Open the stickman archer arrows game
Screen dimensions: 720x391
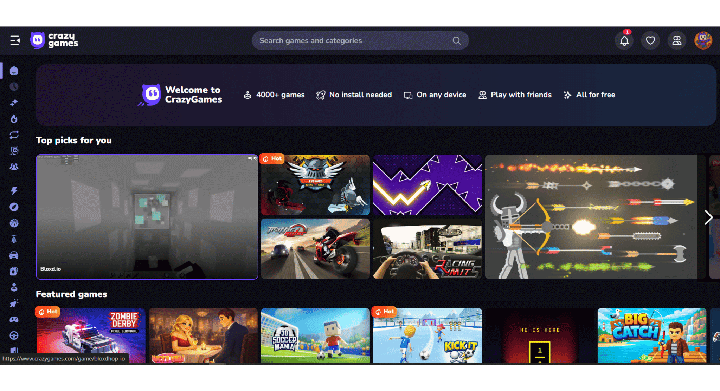coord(591,217)
